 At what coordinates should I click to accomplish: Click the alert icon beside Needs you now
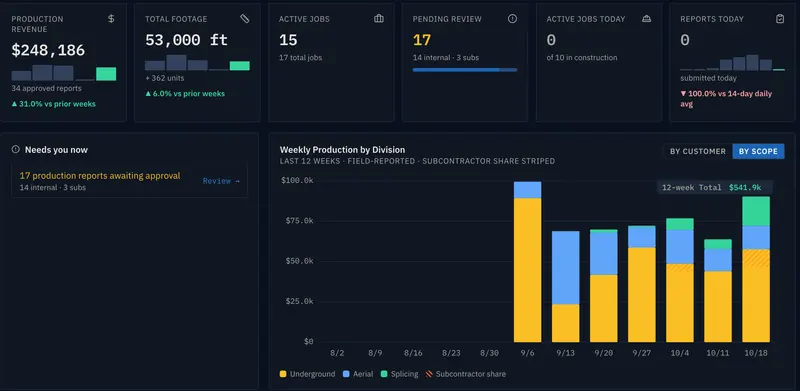point(15,150)
